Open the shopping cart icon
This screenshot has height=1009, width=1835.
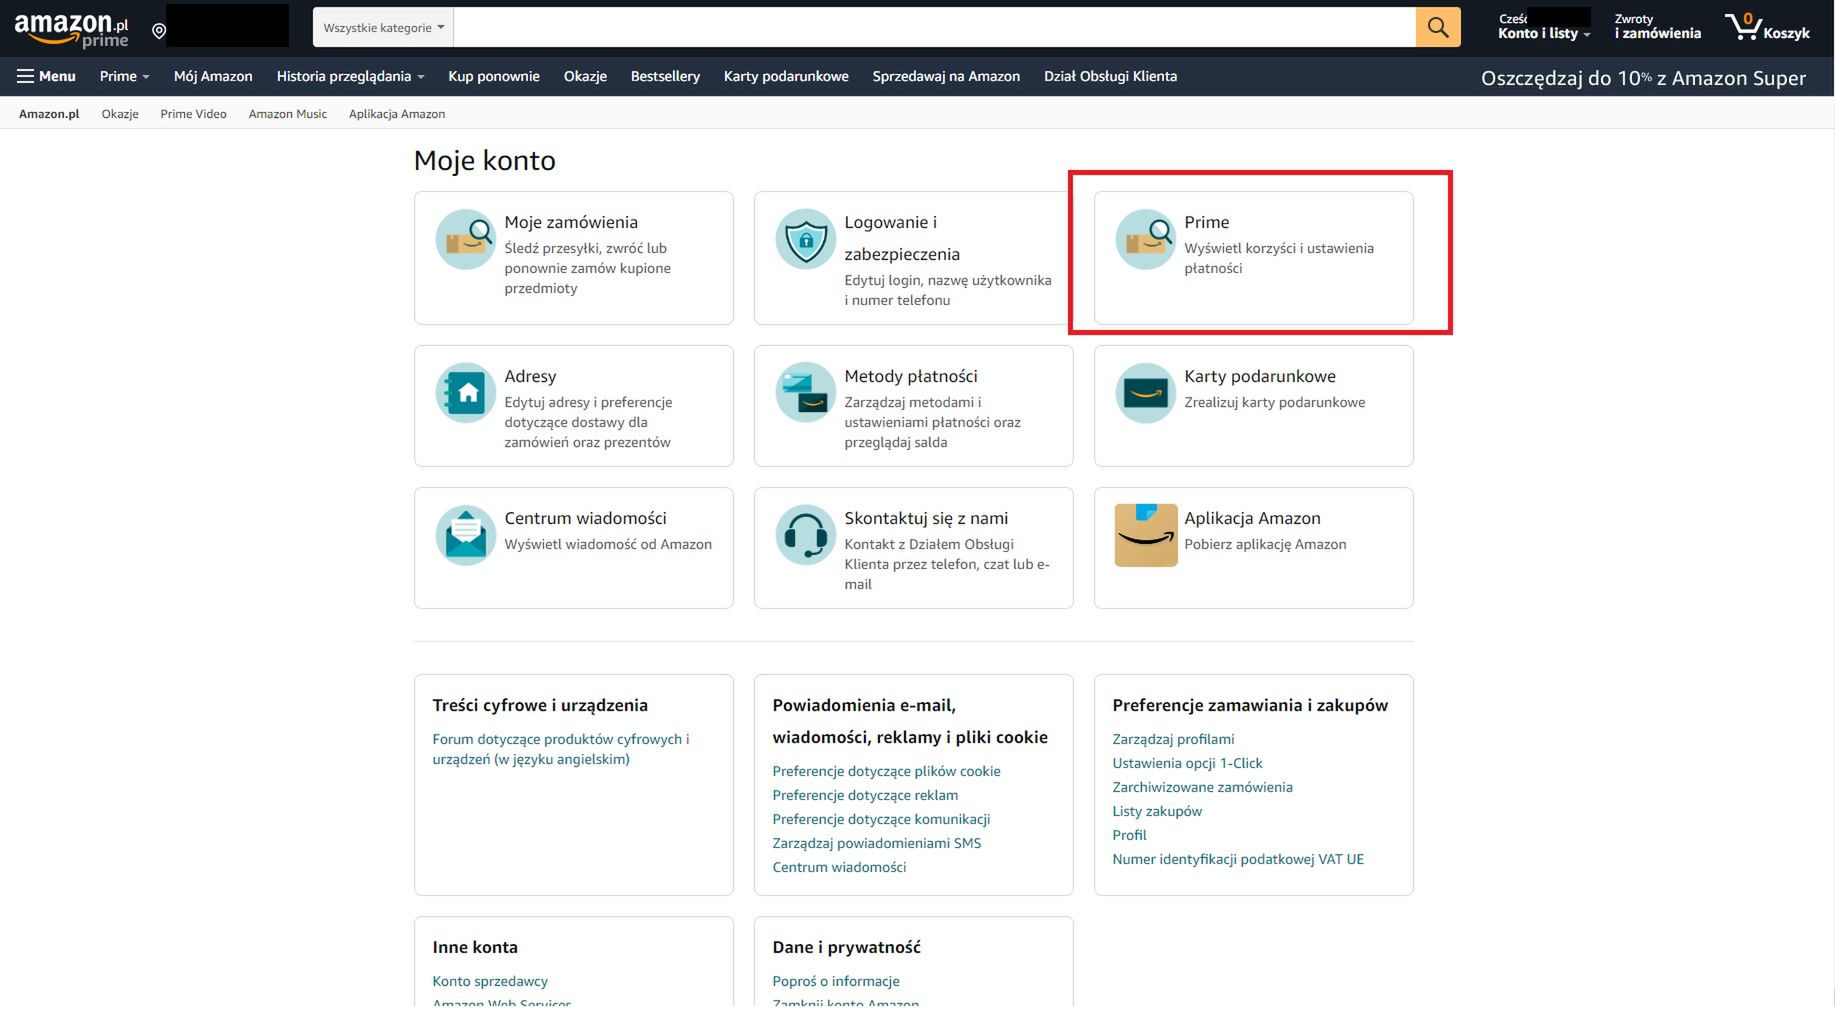point(1744,27)
